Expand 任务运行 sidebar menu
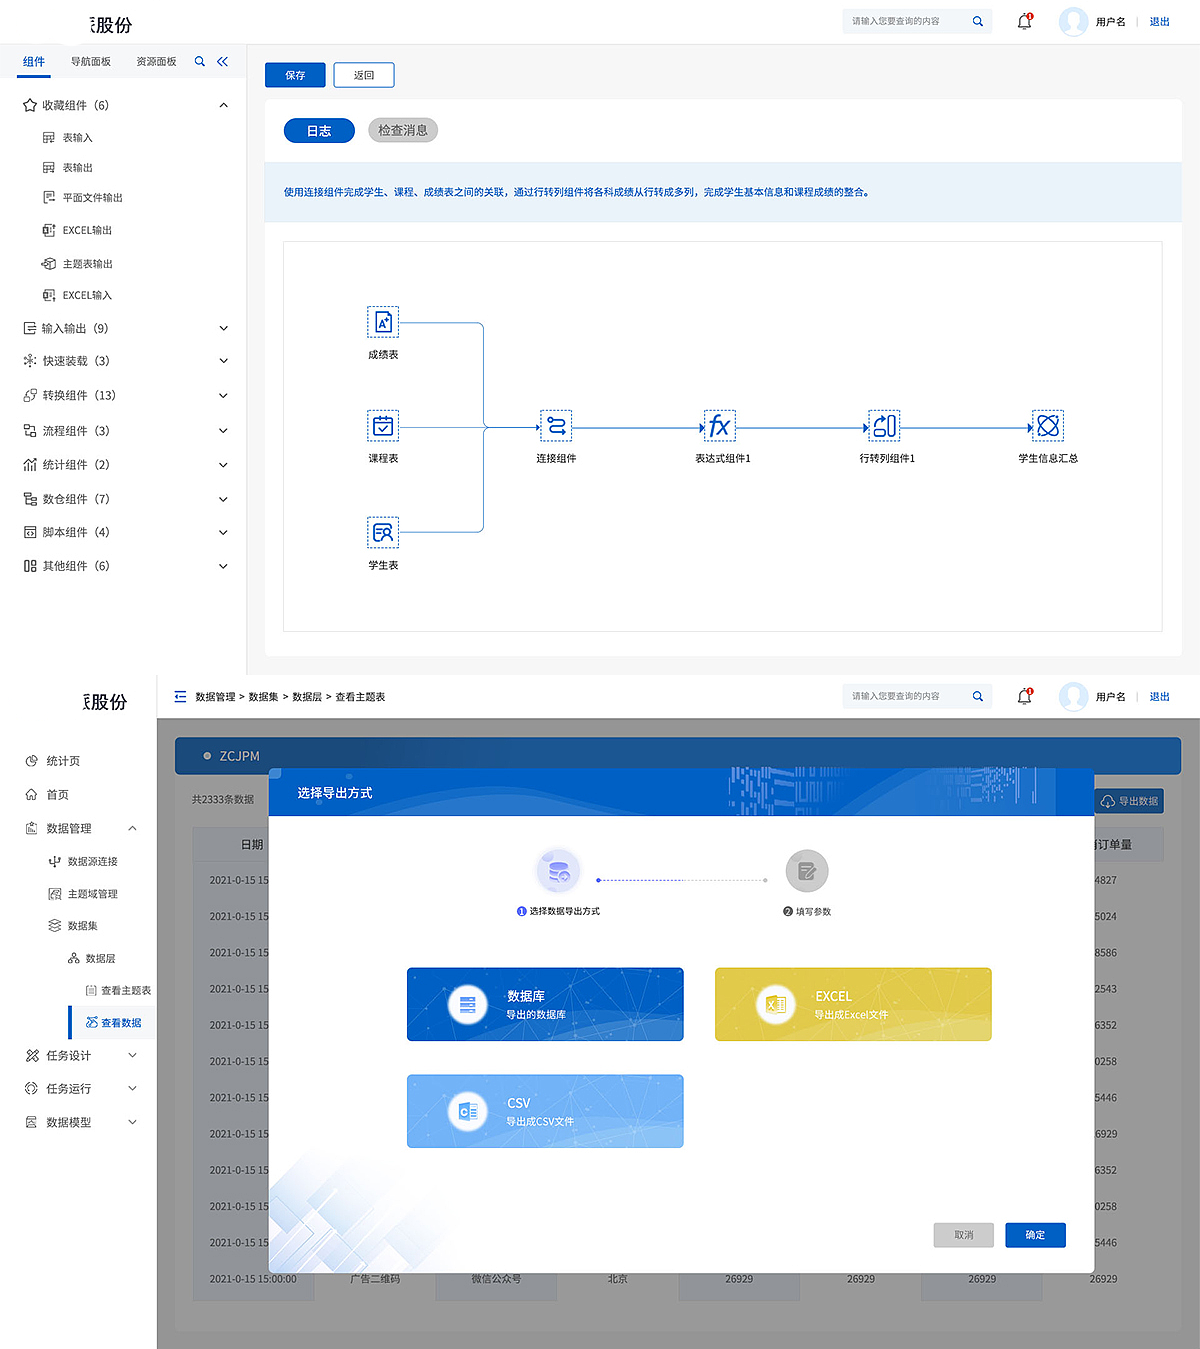The image size is (1200, 1349). (132, 1088)
